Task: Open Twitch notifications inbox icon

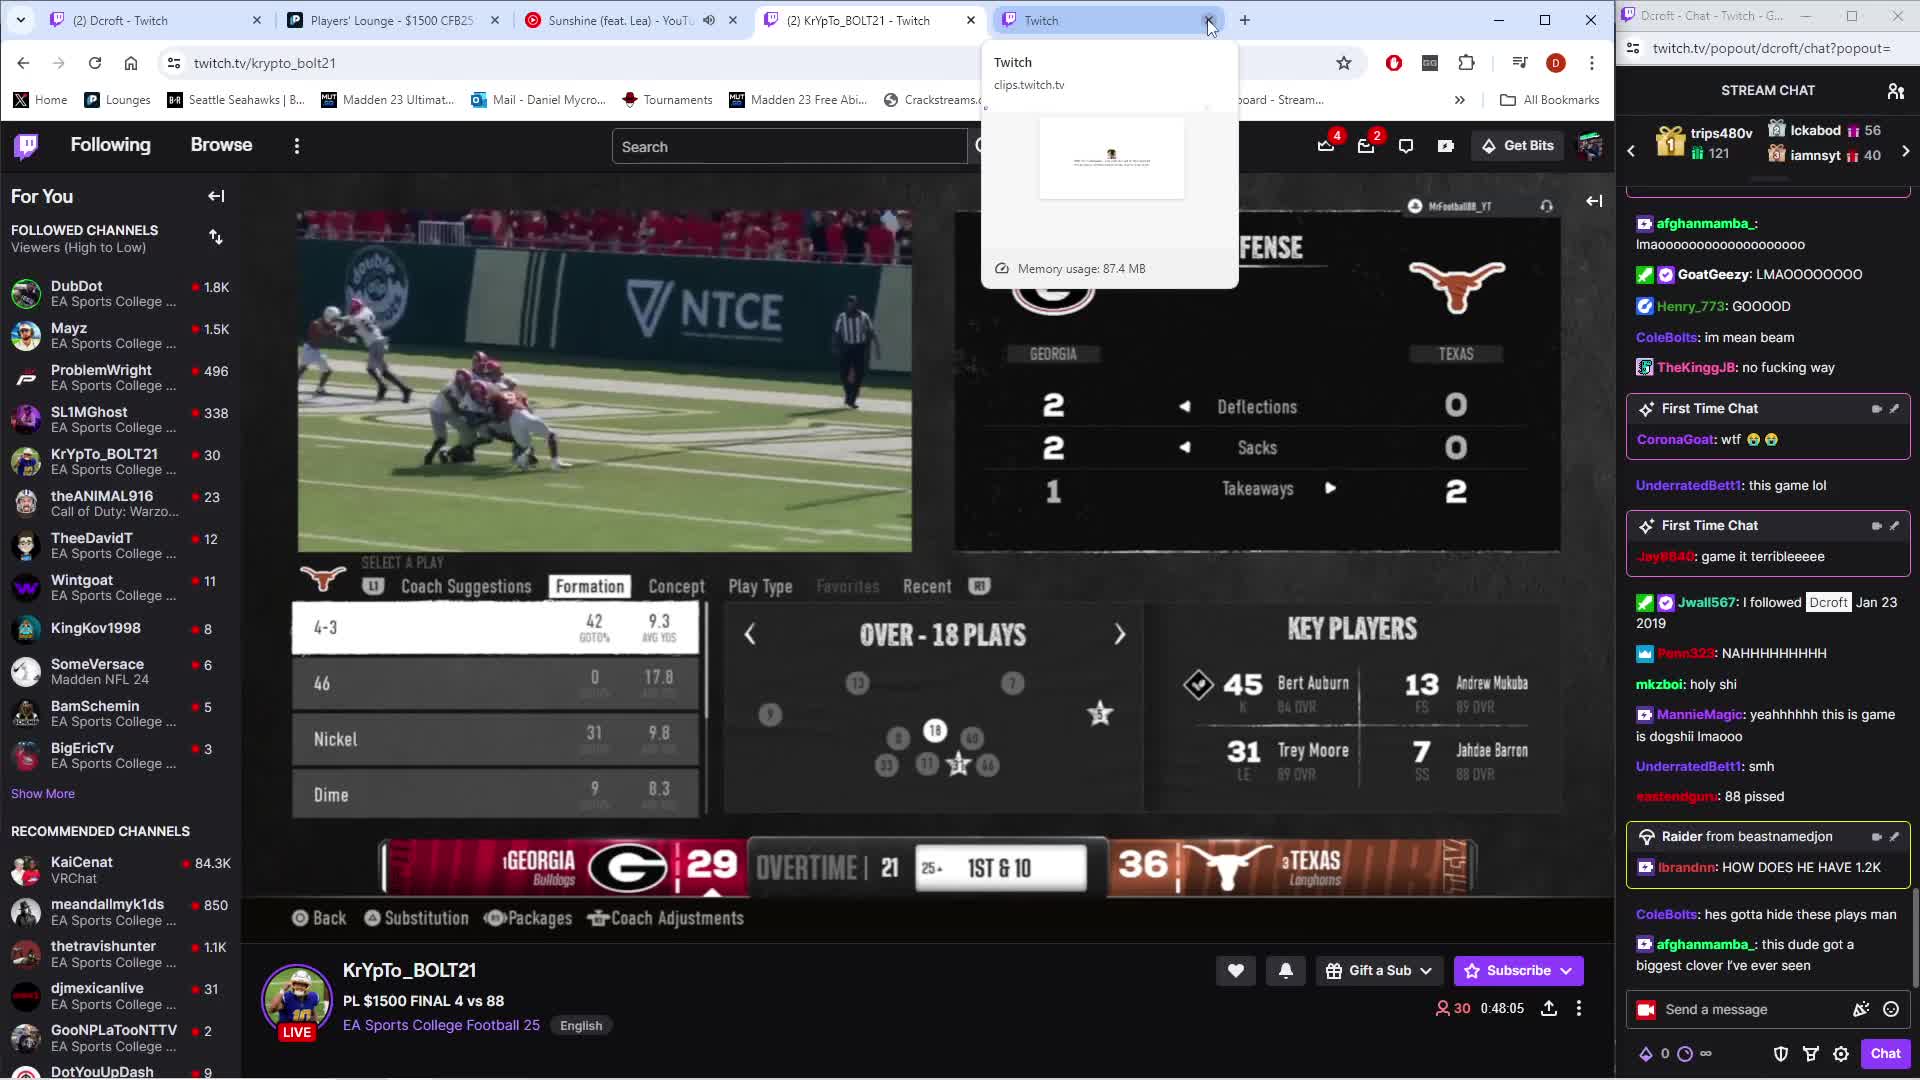Action: [1366, 146]
